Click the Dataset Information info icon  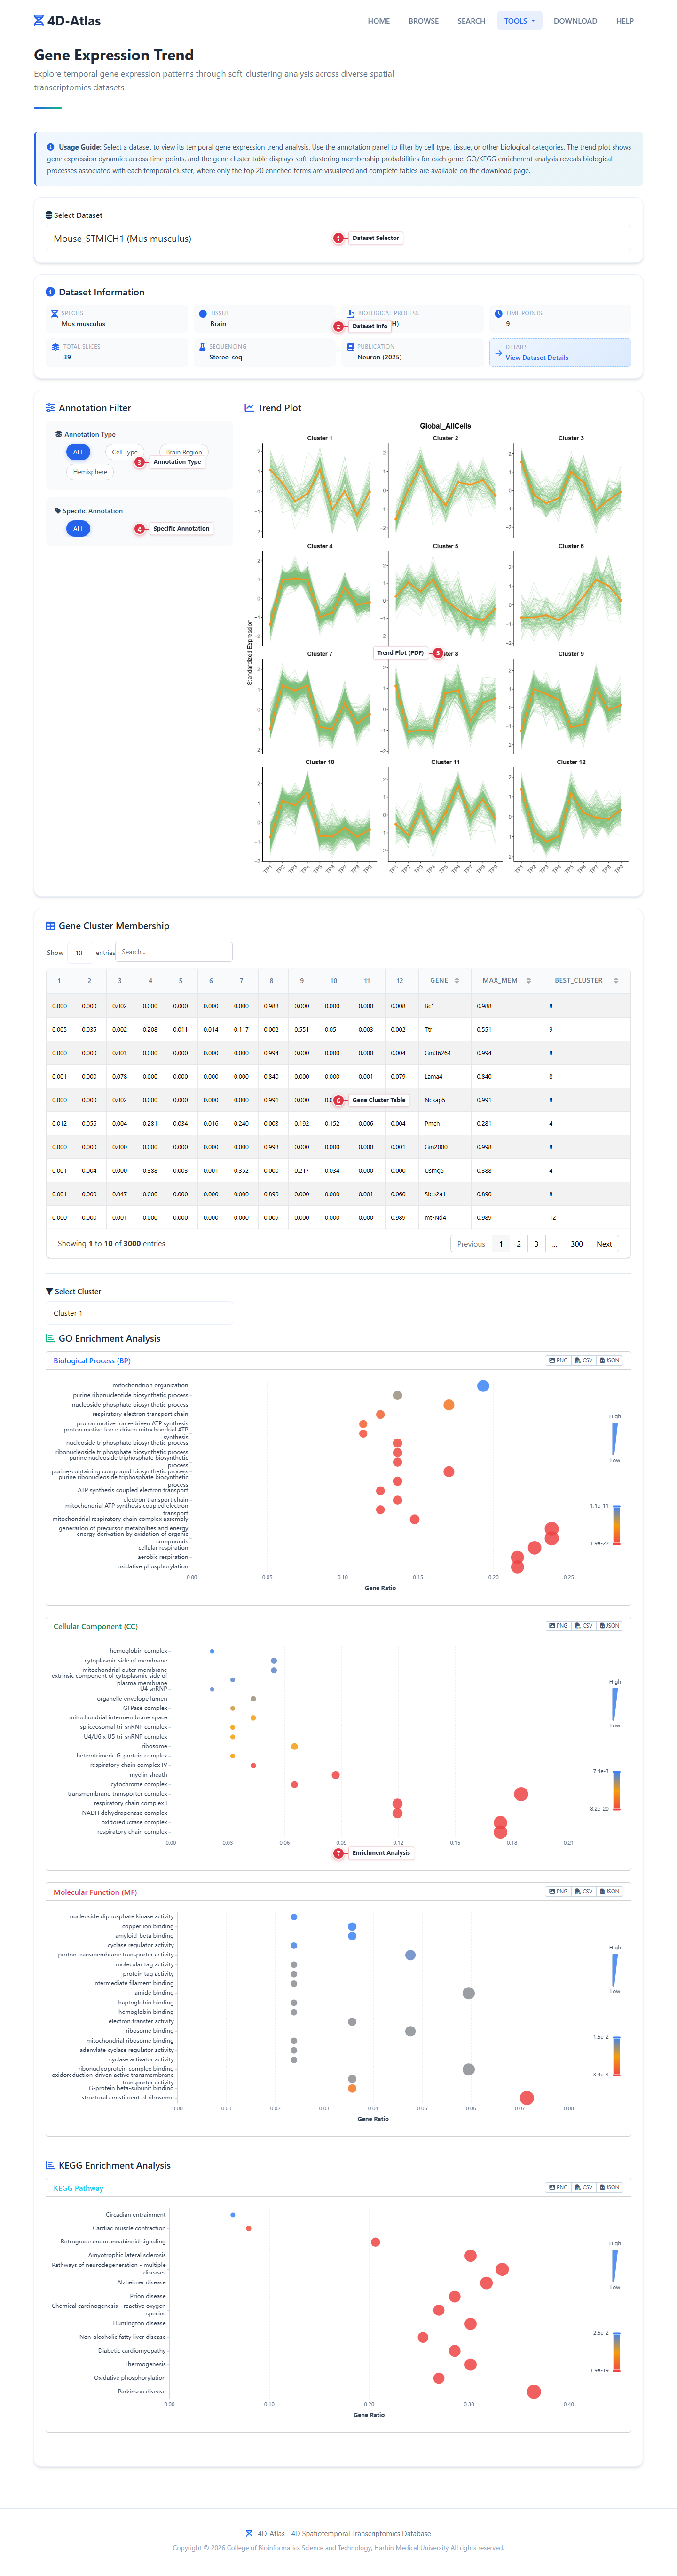tap(50, 292)
